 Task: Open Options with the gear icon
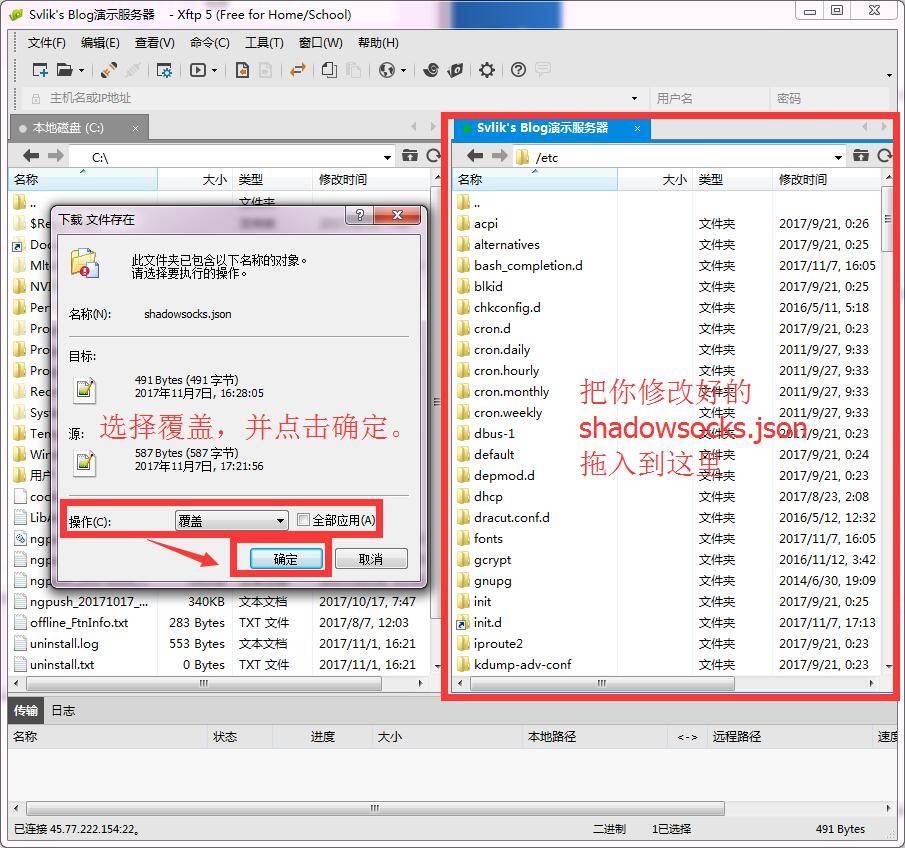(x=487, y=70)
